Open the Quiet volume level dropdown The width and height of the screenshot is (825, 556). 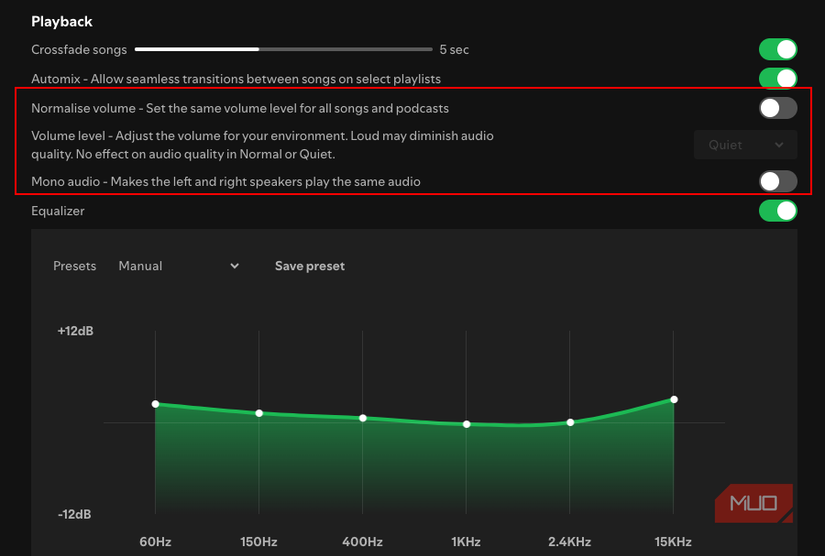point(746,145)
